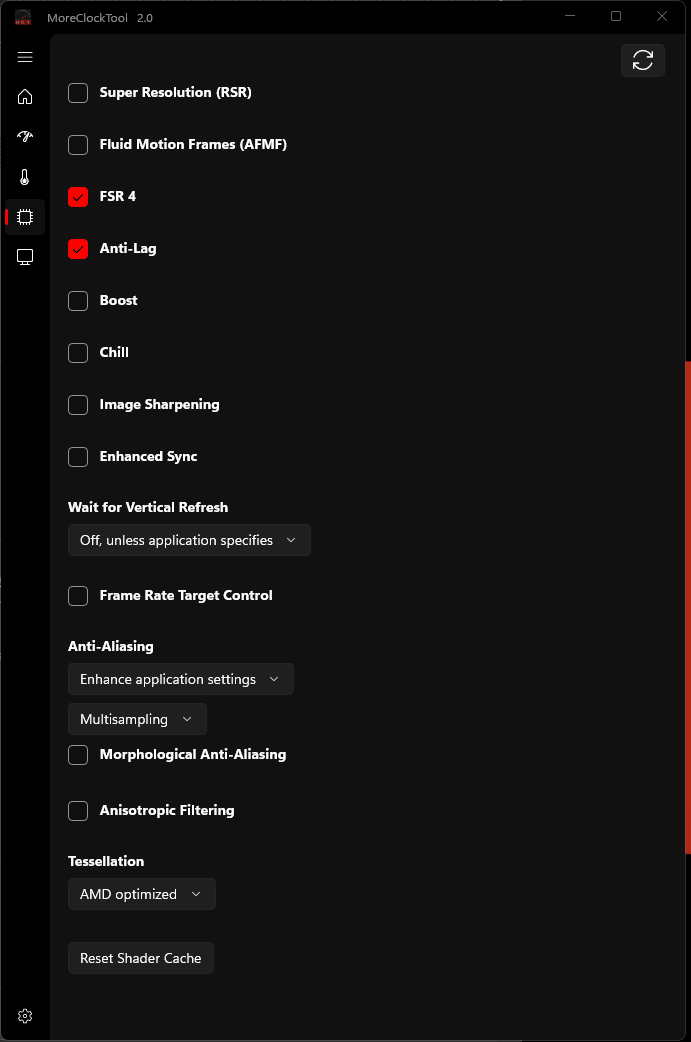691x1042 pixels.
Task: Open Wait for Vertical Refresh dropdown
Action: (x=189, y=540)
